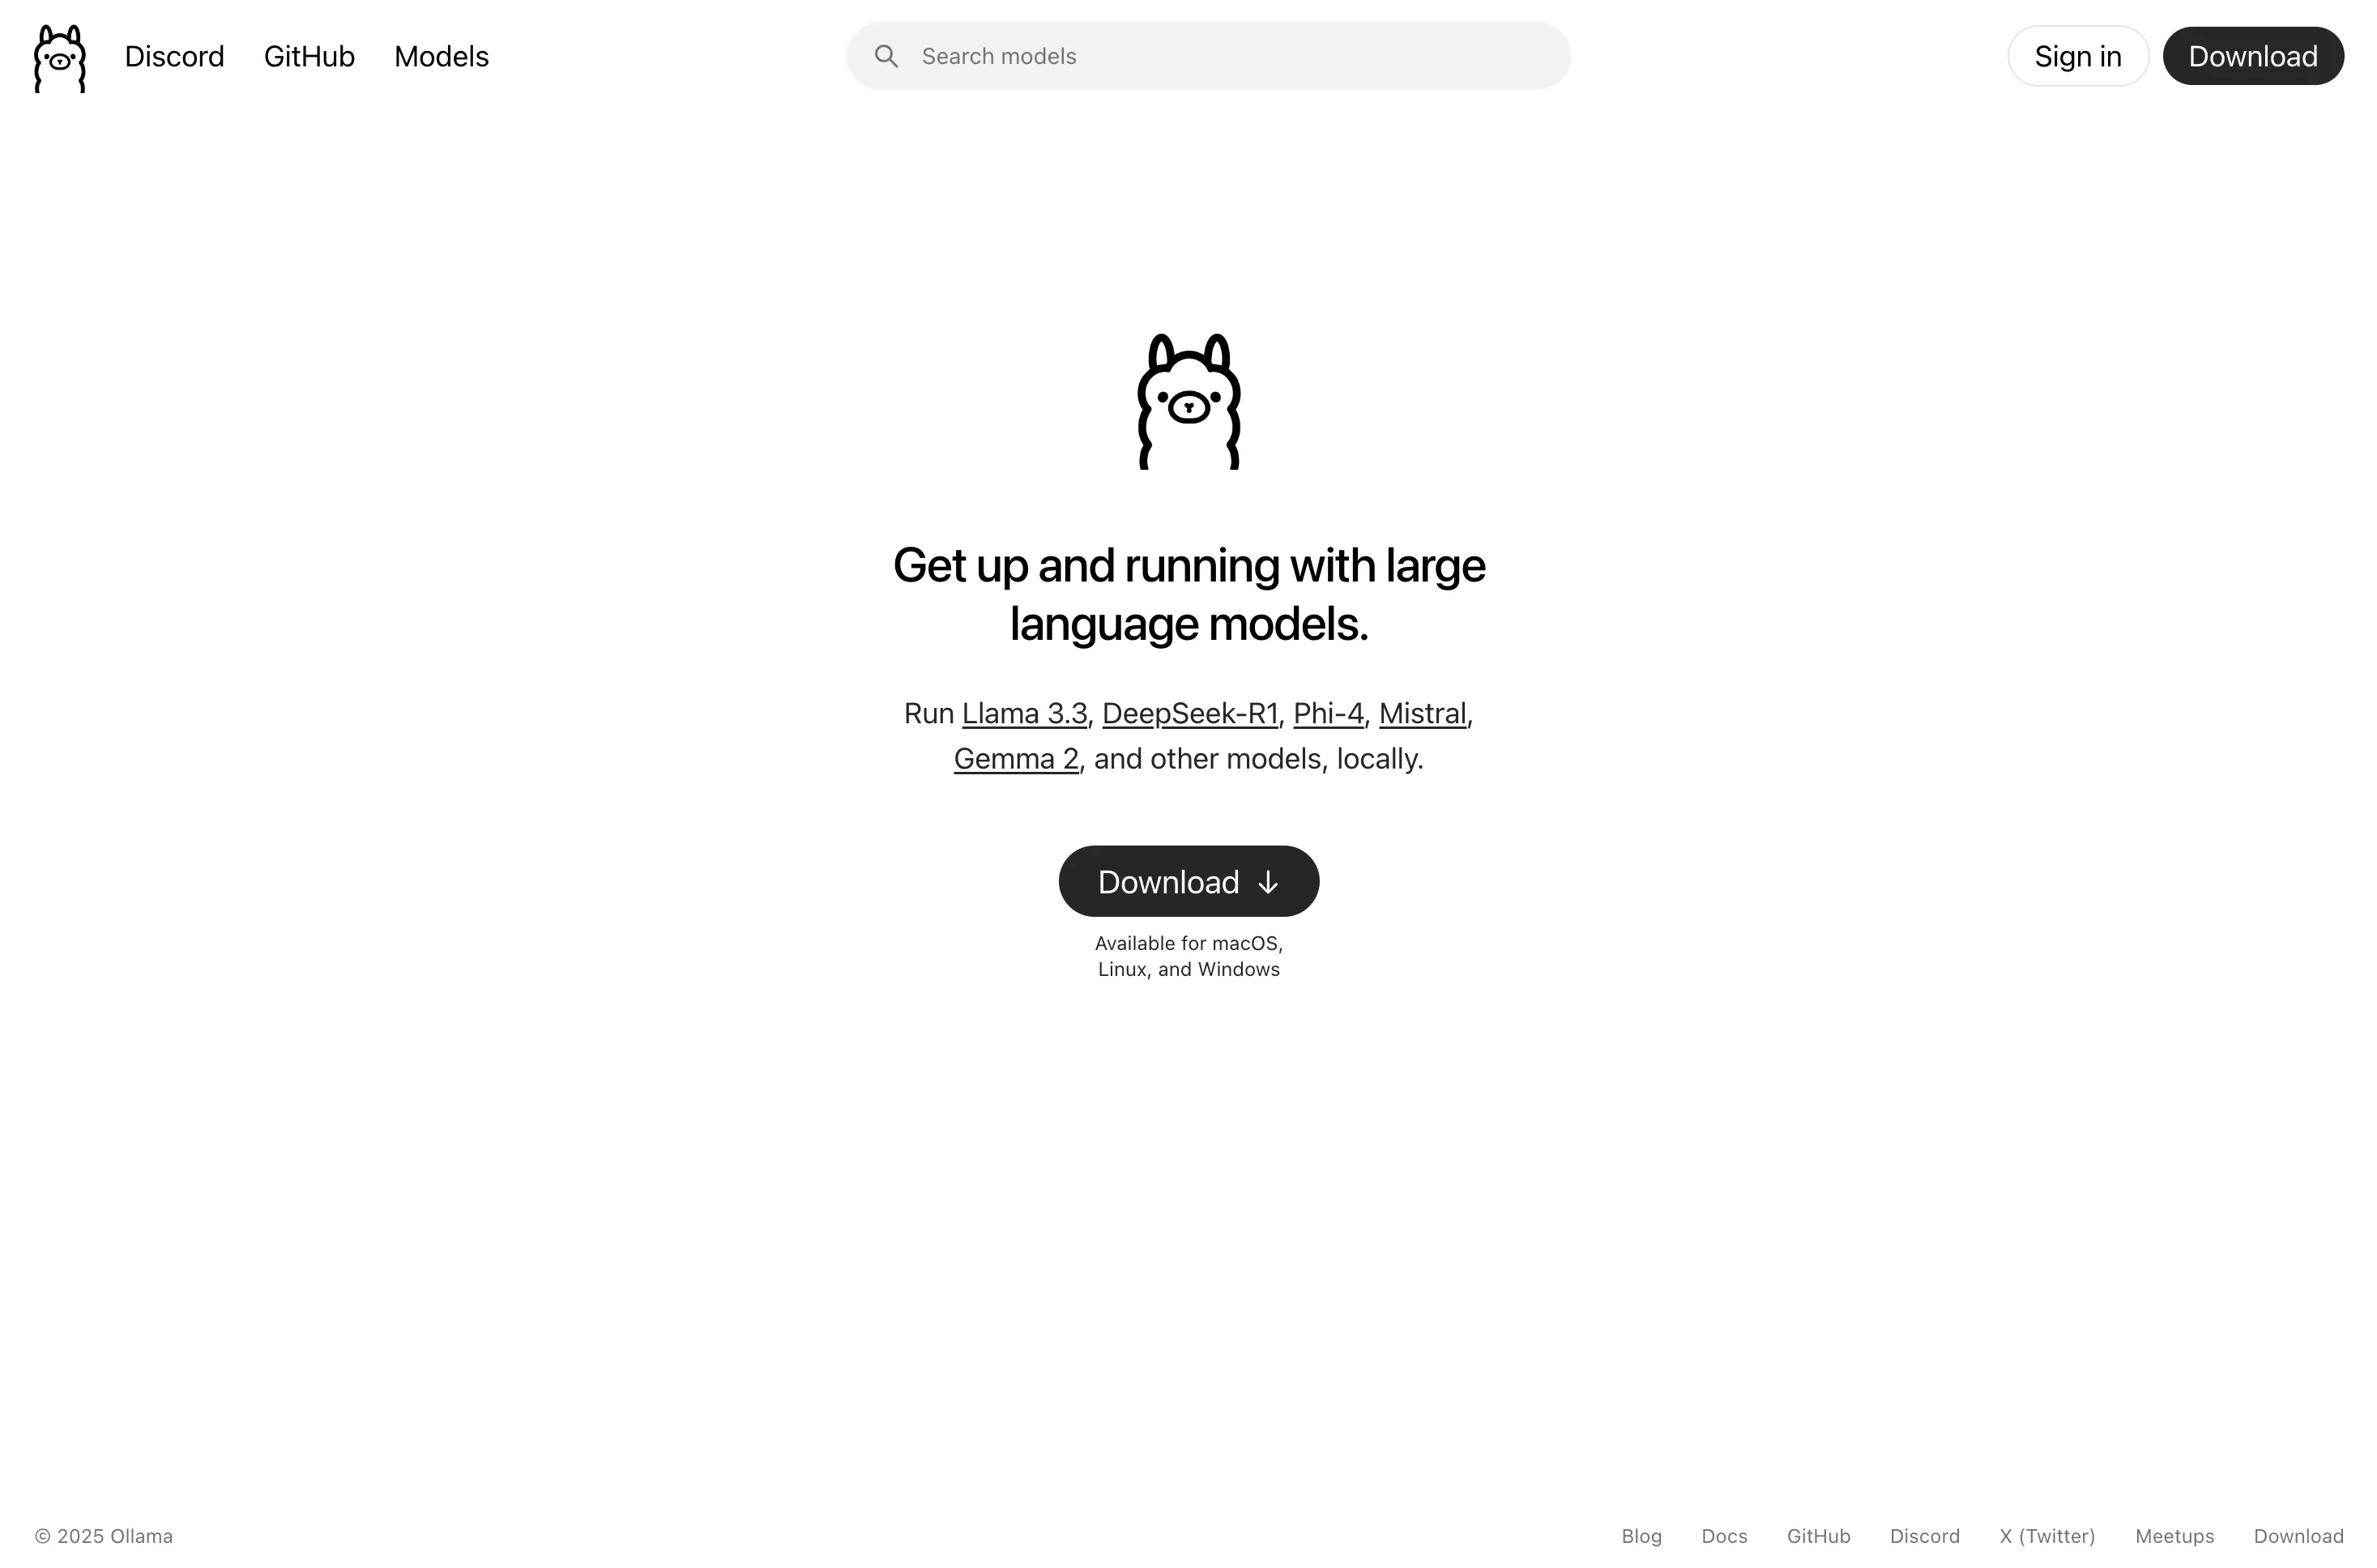Click the Blog footer link

coord(1640,1536)
